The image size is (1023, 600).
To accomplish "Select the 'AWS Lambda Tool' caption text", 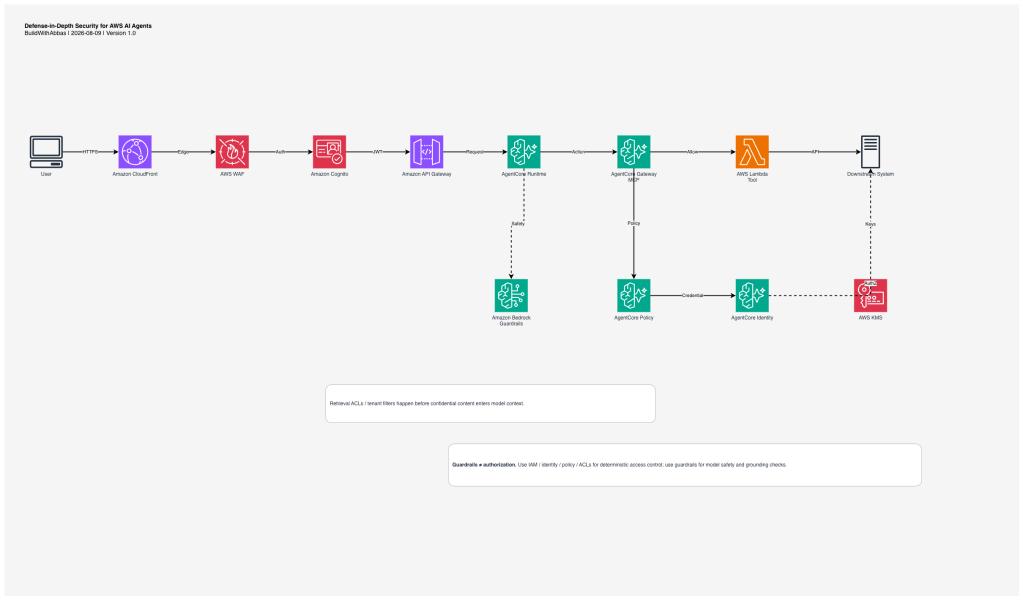I will pos(752,177).
